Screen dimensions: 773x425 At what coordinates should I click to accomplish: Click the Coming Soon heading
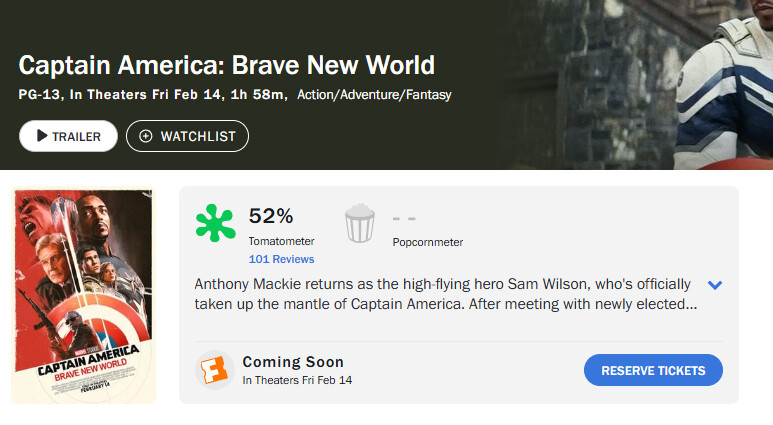(293, 362)
